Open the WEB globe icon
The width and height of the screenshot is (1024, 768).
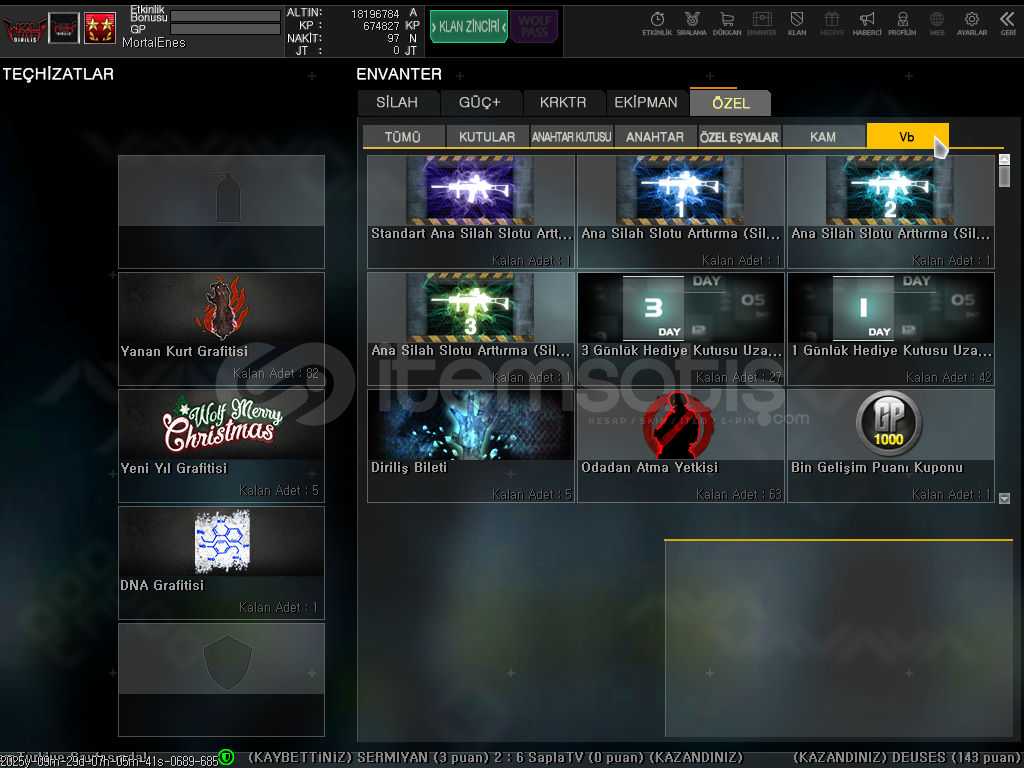(936, 24)
